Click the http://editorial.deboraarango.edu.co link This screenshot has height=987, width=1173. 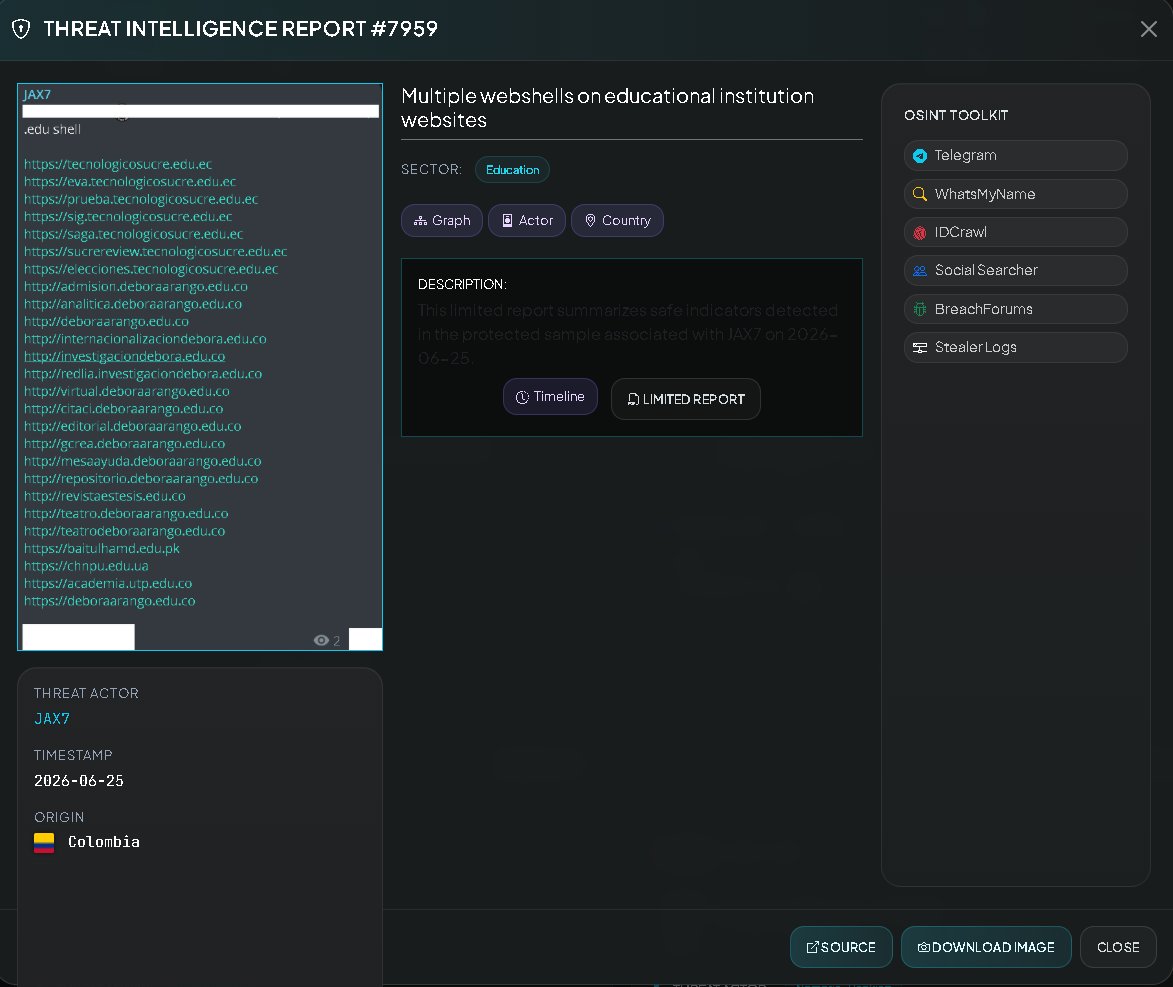(132, 427)
